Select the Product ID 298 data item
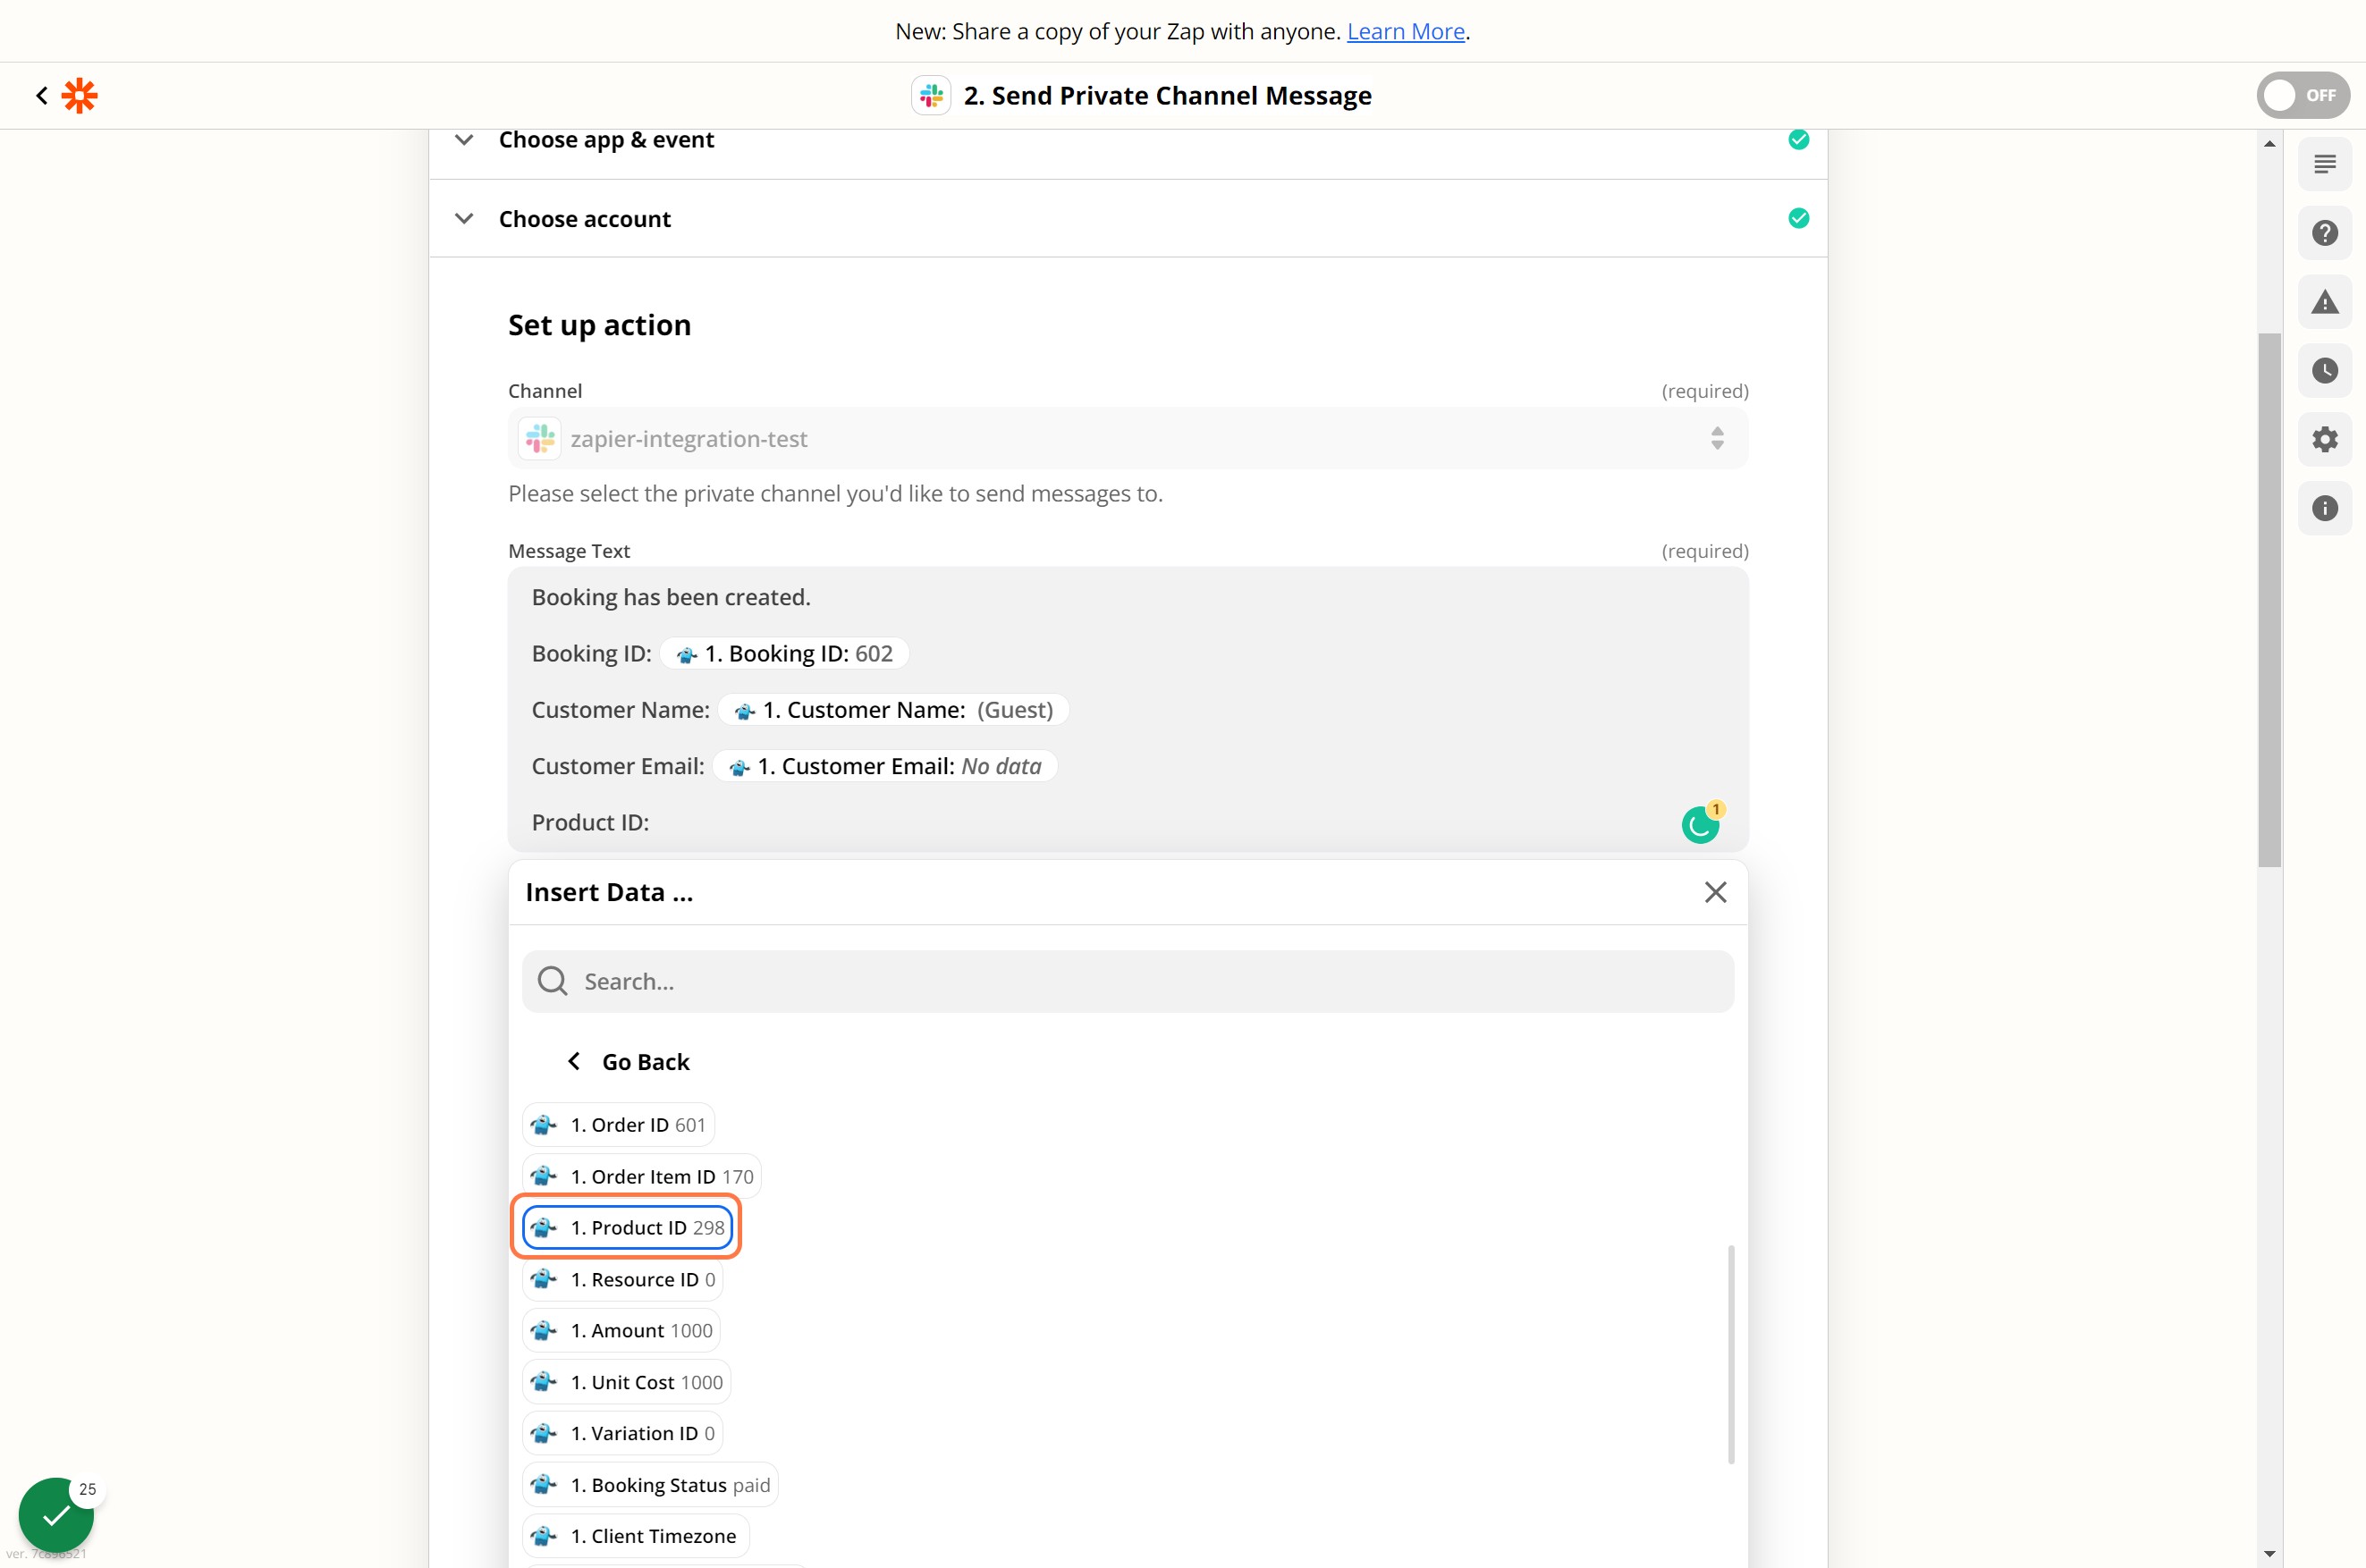The image size is (2366, 1568). tap(627, 1227)
